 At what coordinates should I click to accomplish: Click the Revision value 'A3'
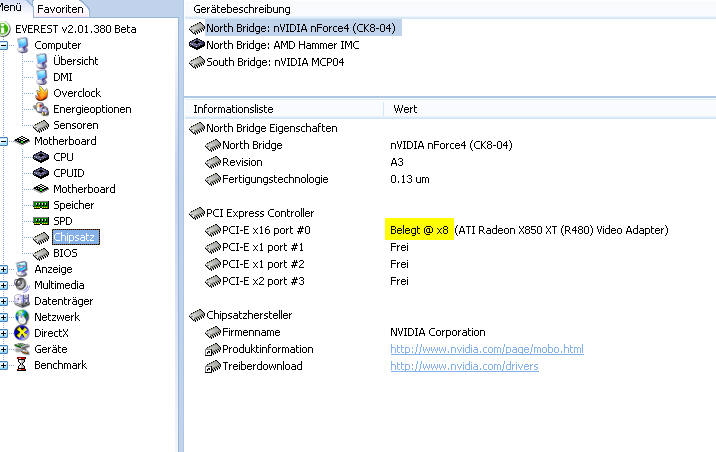(x=397, y=162)
